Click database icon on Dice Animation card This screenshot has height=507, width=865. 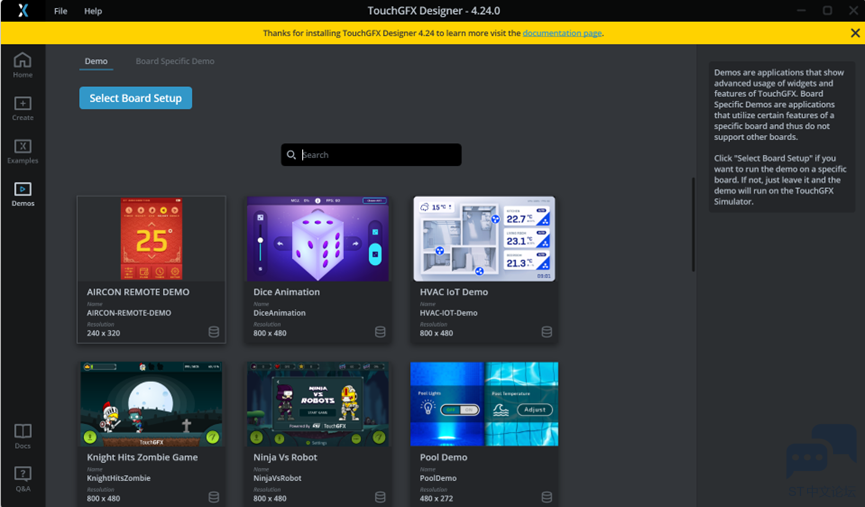pyautogui.click(x=380, y=332)
